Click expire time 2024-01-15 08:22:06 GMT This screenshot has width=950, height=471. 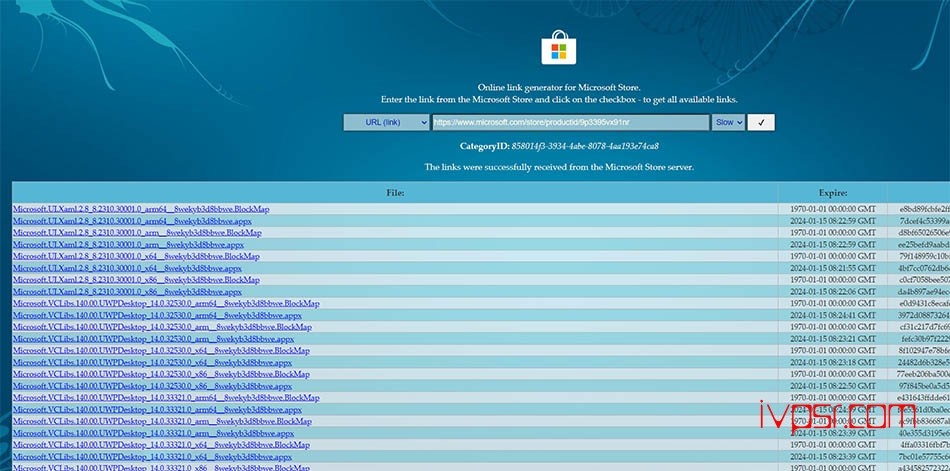pos(833,292)
